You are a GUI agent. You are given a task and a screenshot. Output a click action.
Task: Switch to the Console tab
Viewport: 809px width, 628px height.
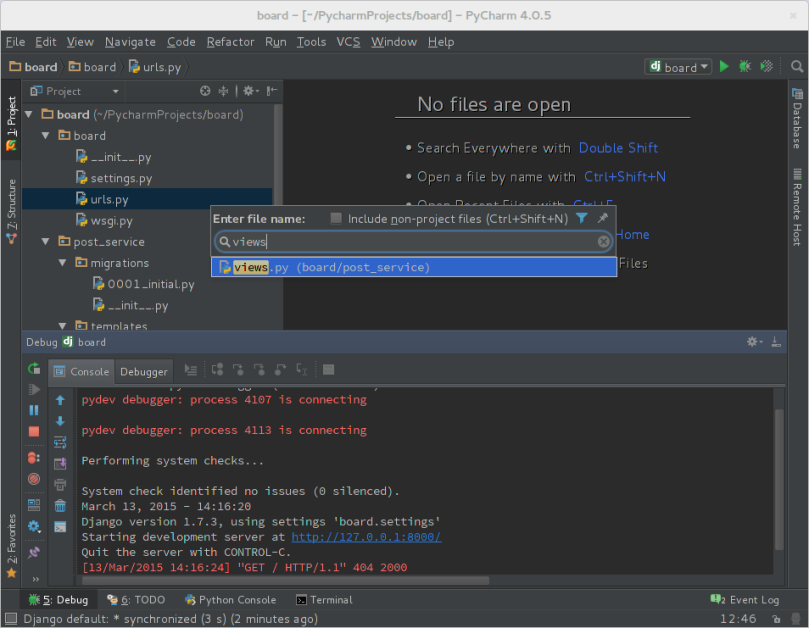click(82, 372)
